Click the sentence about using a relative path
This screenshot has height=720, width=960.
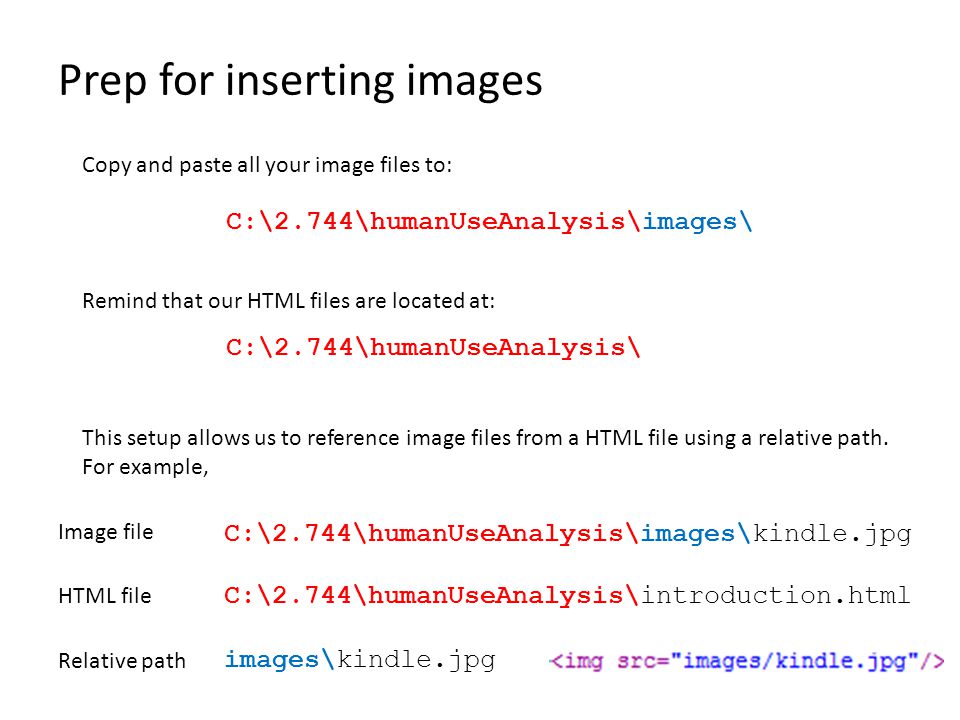tap(485, 438)
